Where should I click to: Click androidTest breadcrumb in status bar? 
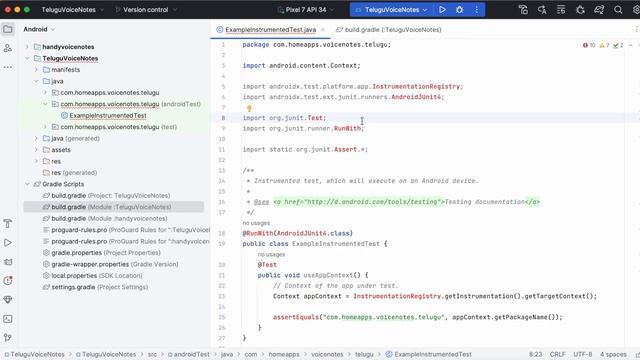188,354
